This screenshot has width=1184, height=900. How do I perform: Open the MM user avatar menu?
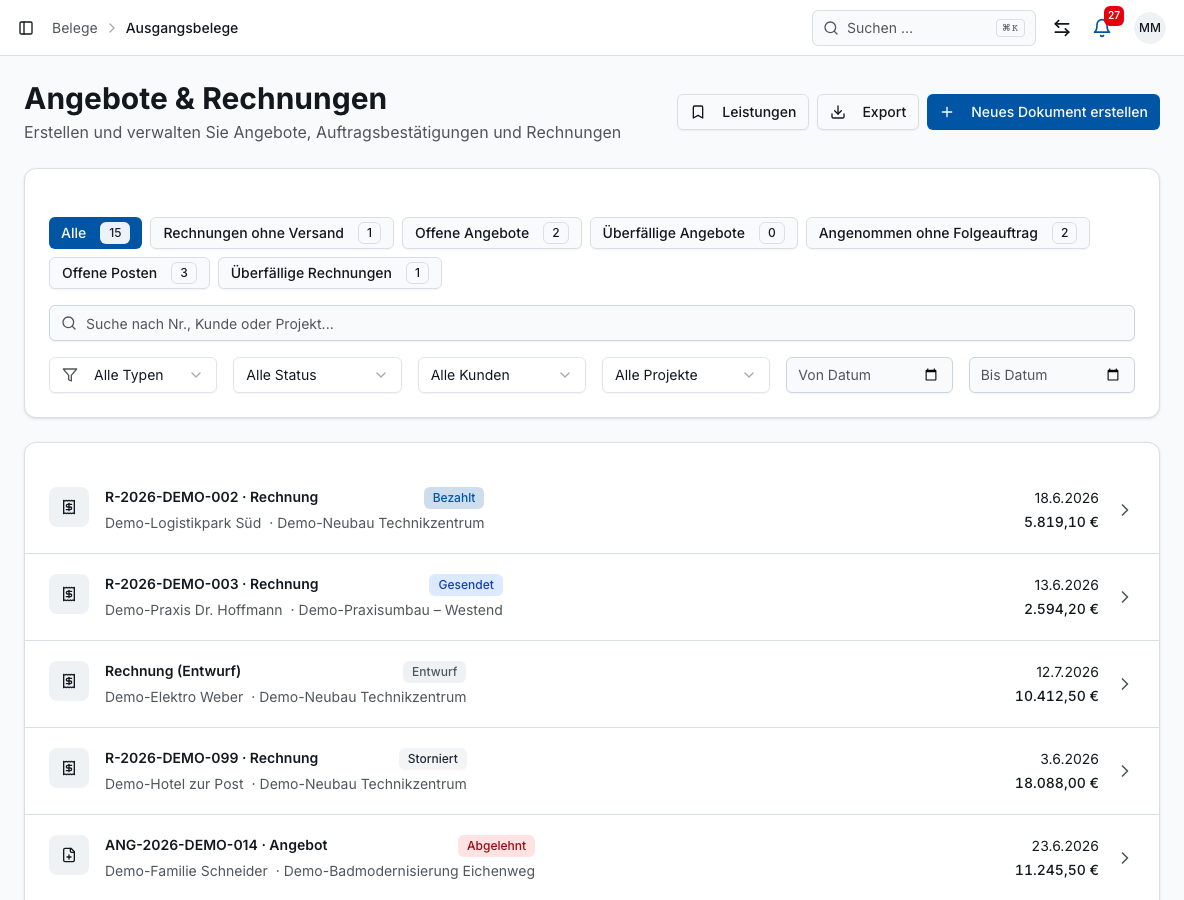pos(1149,28)
